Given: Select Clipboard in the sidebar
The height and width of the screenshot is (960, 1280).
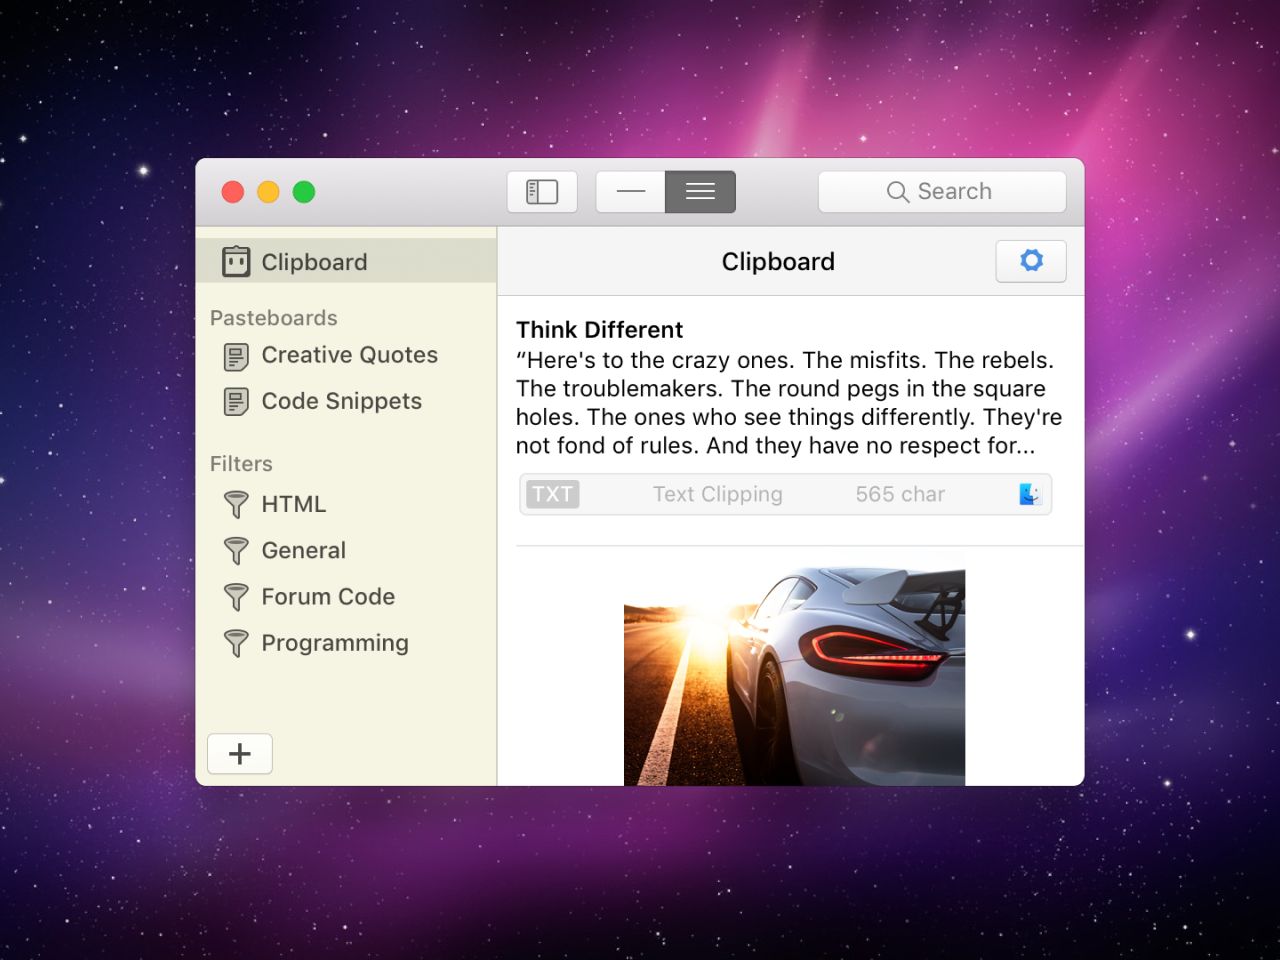Looking at the screenshot, I should (314, 262).
